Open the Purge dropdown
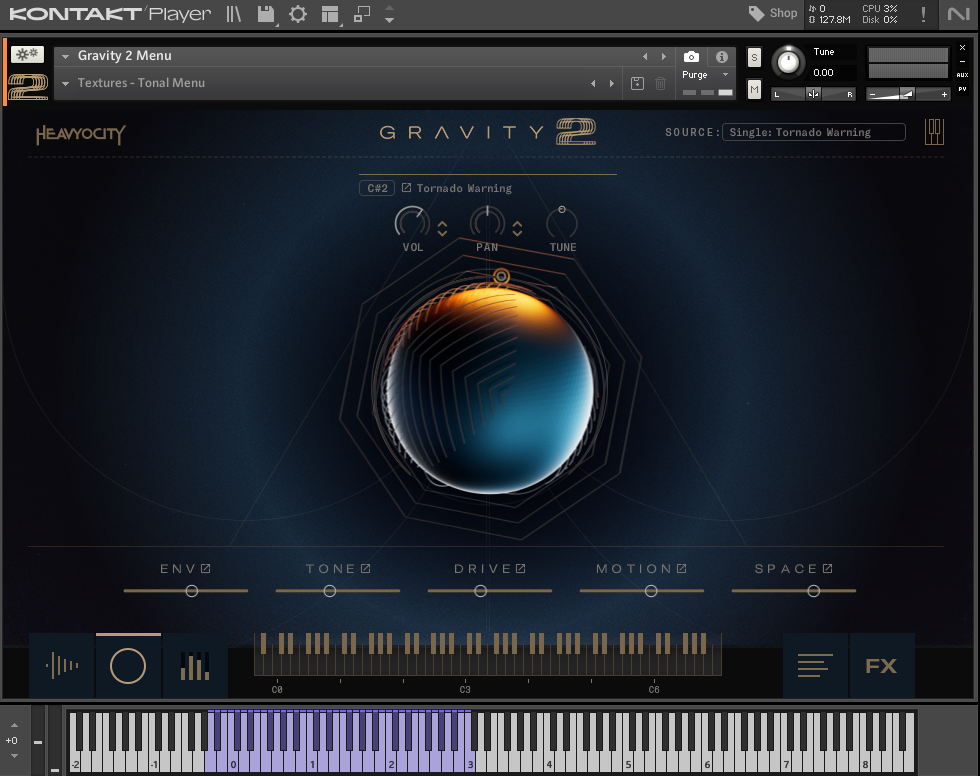Image resolution: width=980 pixels, height=776 pixels. tap(706, 74)
